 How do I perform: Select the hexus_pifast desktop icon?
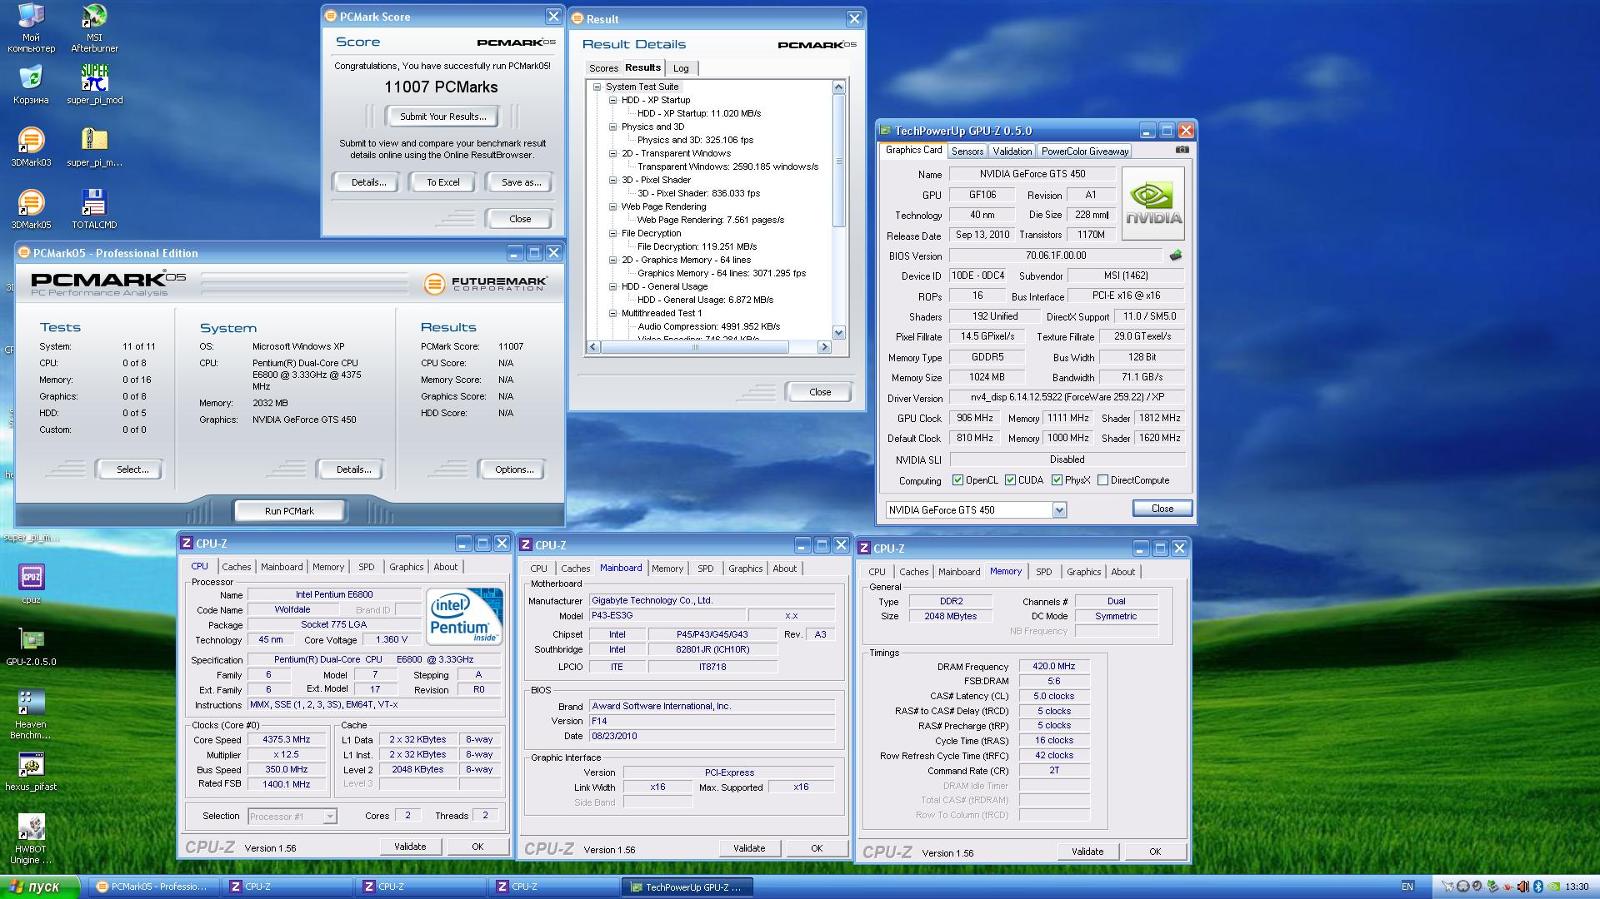coord(31,771)
